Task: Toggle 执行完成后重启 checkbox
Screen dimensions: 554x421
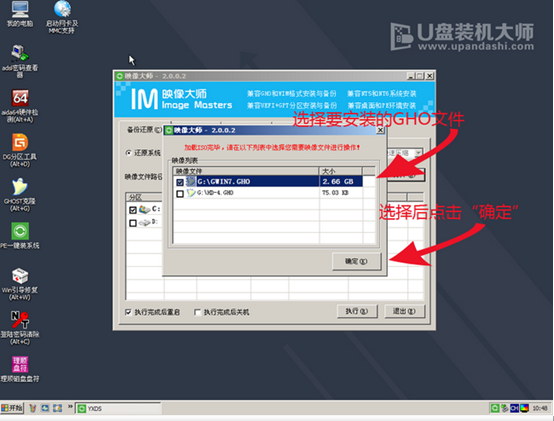Action: click(x=128, y=312)
